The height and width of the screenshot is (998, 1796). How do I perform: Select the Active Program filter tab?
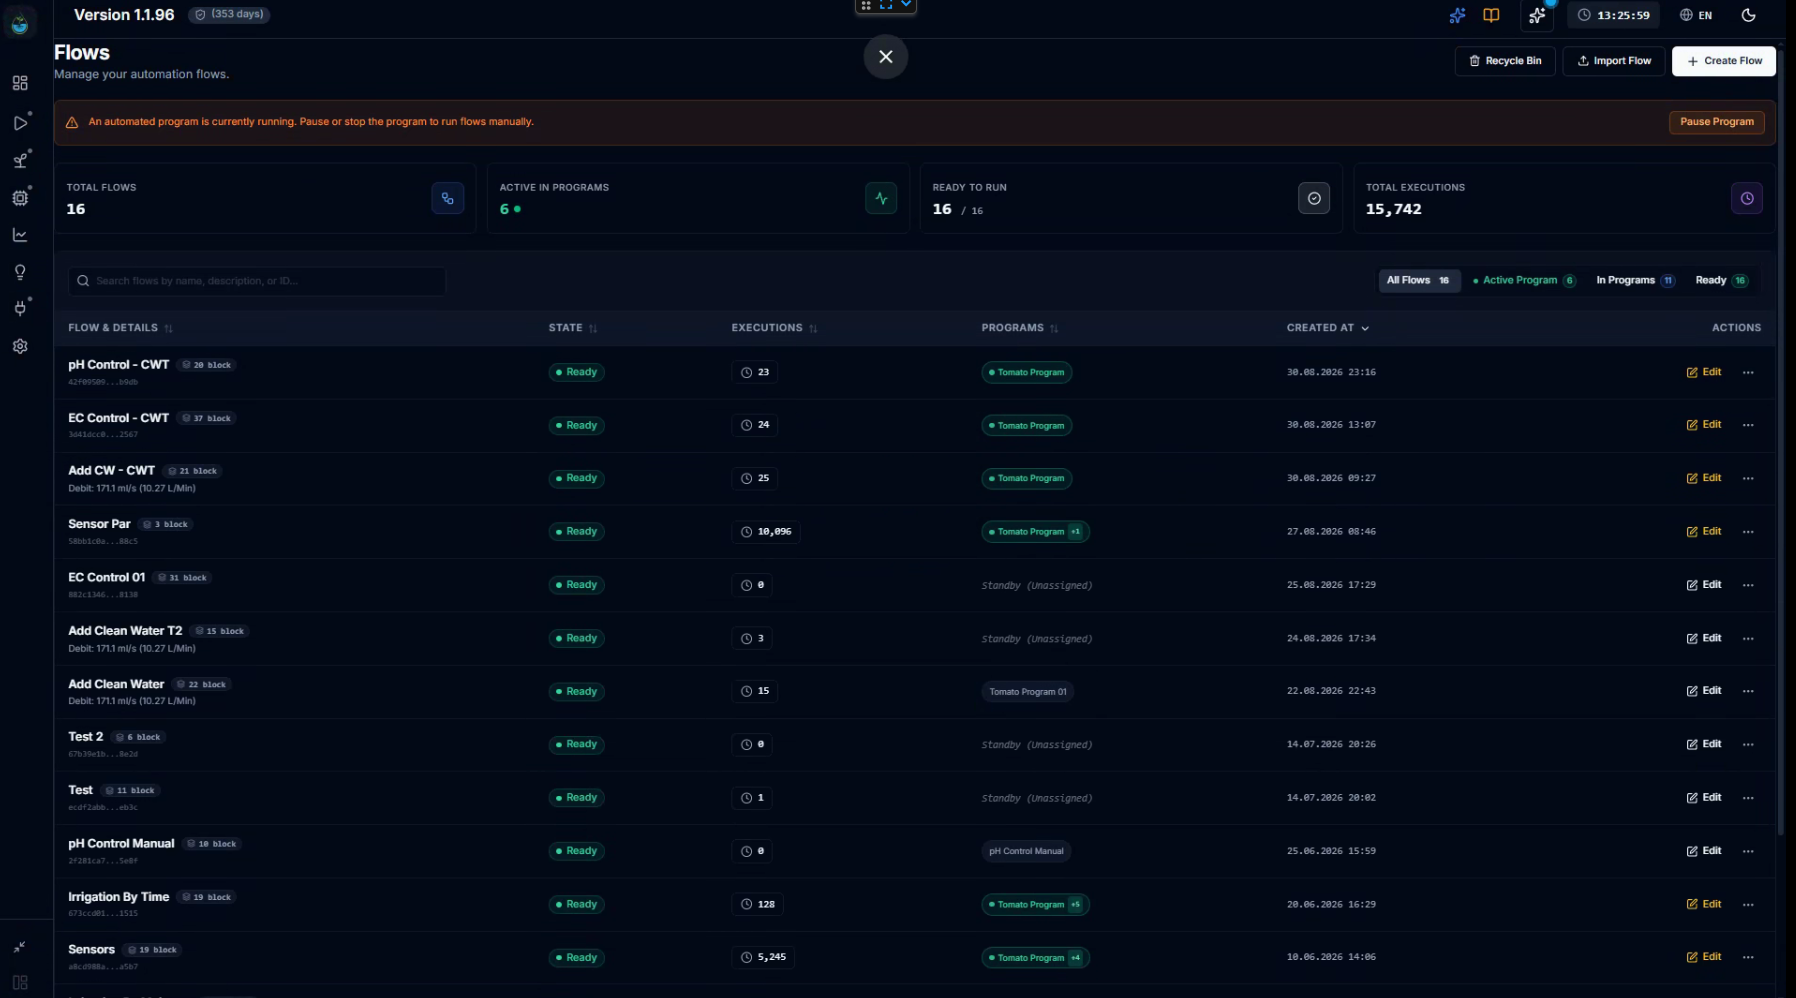[1524, 281]
